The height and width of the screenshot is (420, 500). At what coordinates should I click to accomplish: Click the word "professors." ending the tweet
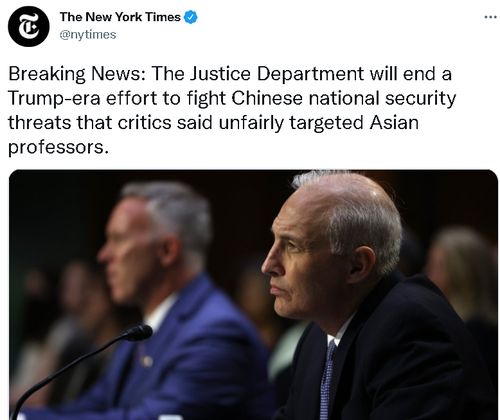click(x=58, y=147)
